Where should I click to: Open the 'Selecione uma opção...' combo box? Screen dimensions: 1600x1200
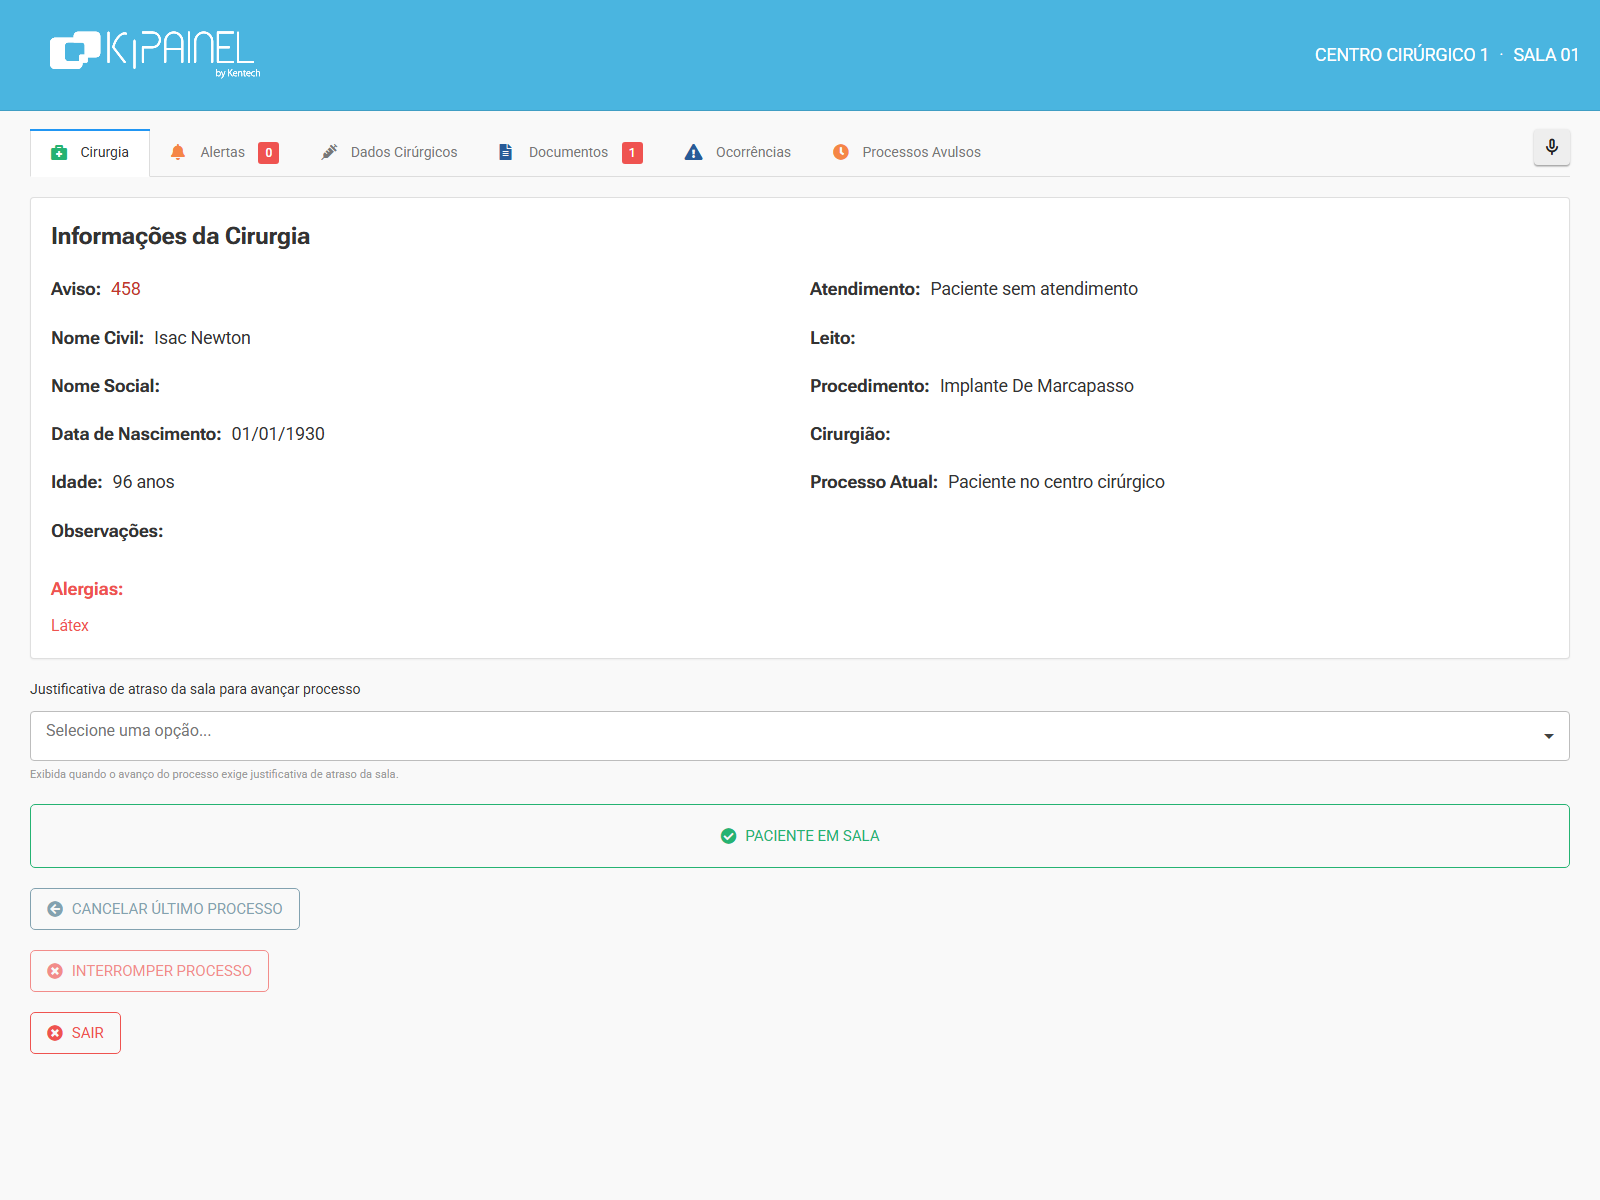pyautogui.click(x=799, y=736)
